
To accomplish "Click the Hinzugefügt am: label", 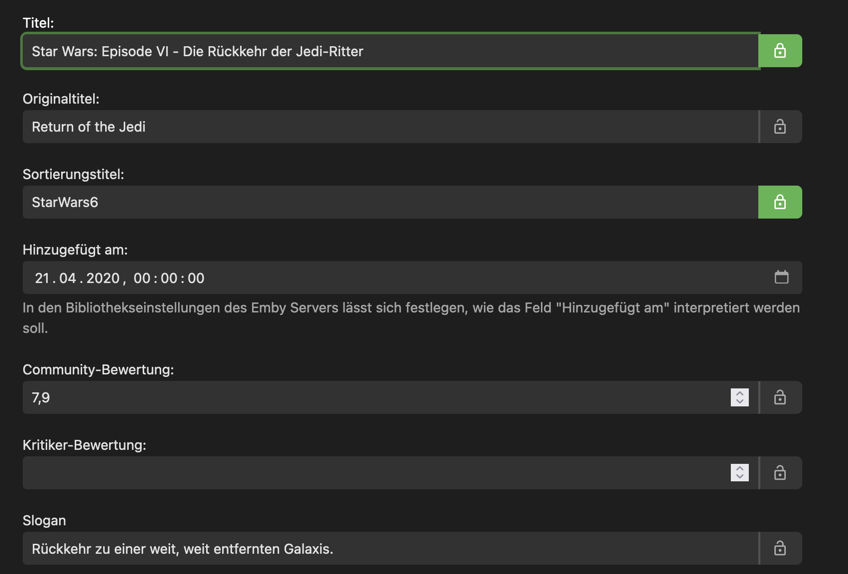I will 75,250.
